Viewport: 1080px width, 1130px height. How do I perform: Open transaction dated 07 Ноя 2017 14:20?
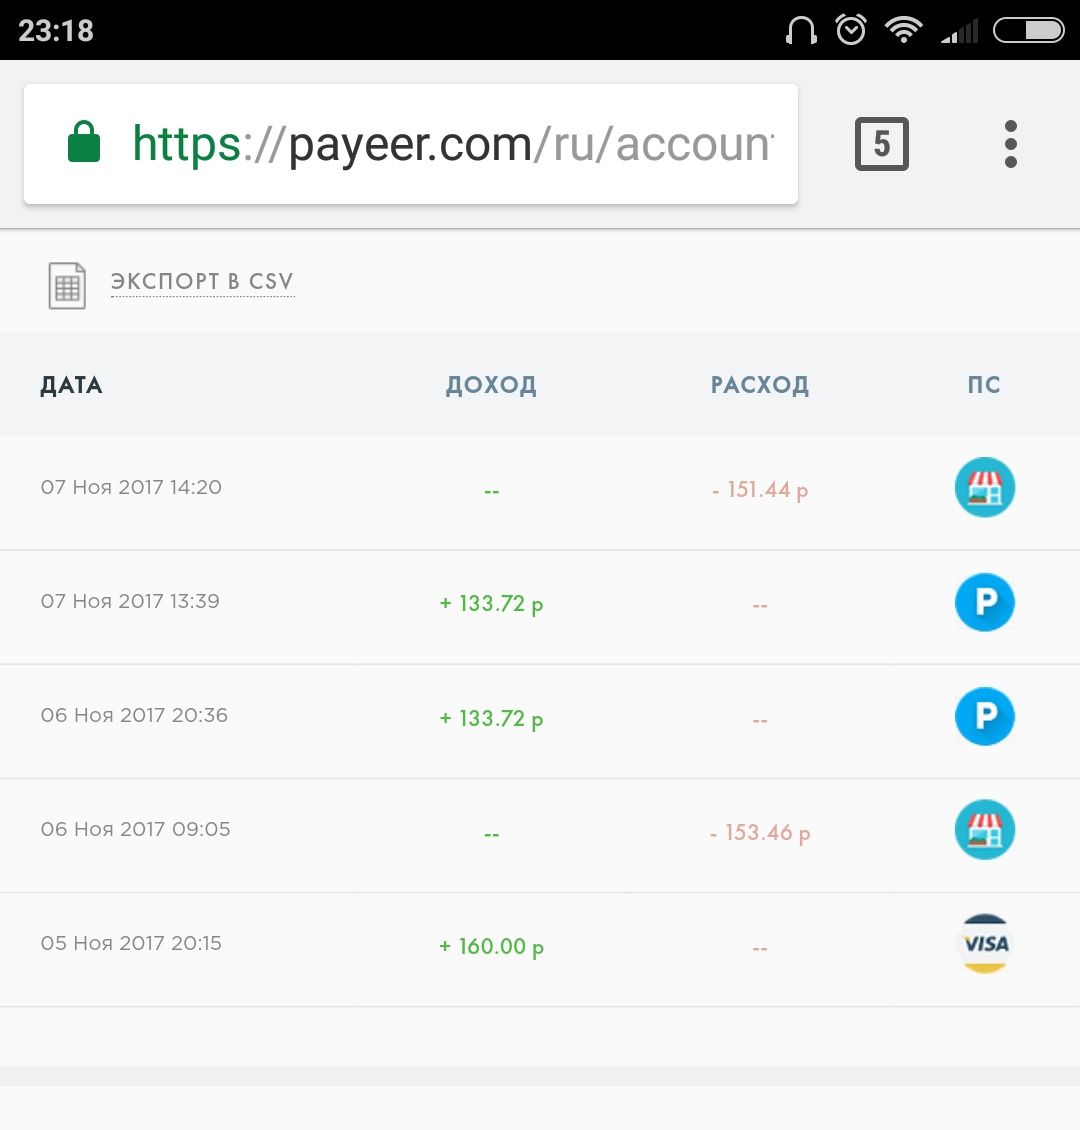click(x=131, y=488)
